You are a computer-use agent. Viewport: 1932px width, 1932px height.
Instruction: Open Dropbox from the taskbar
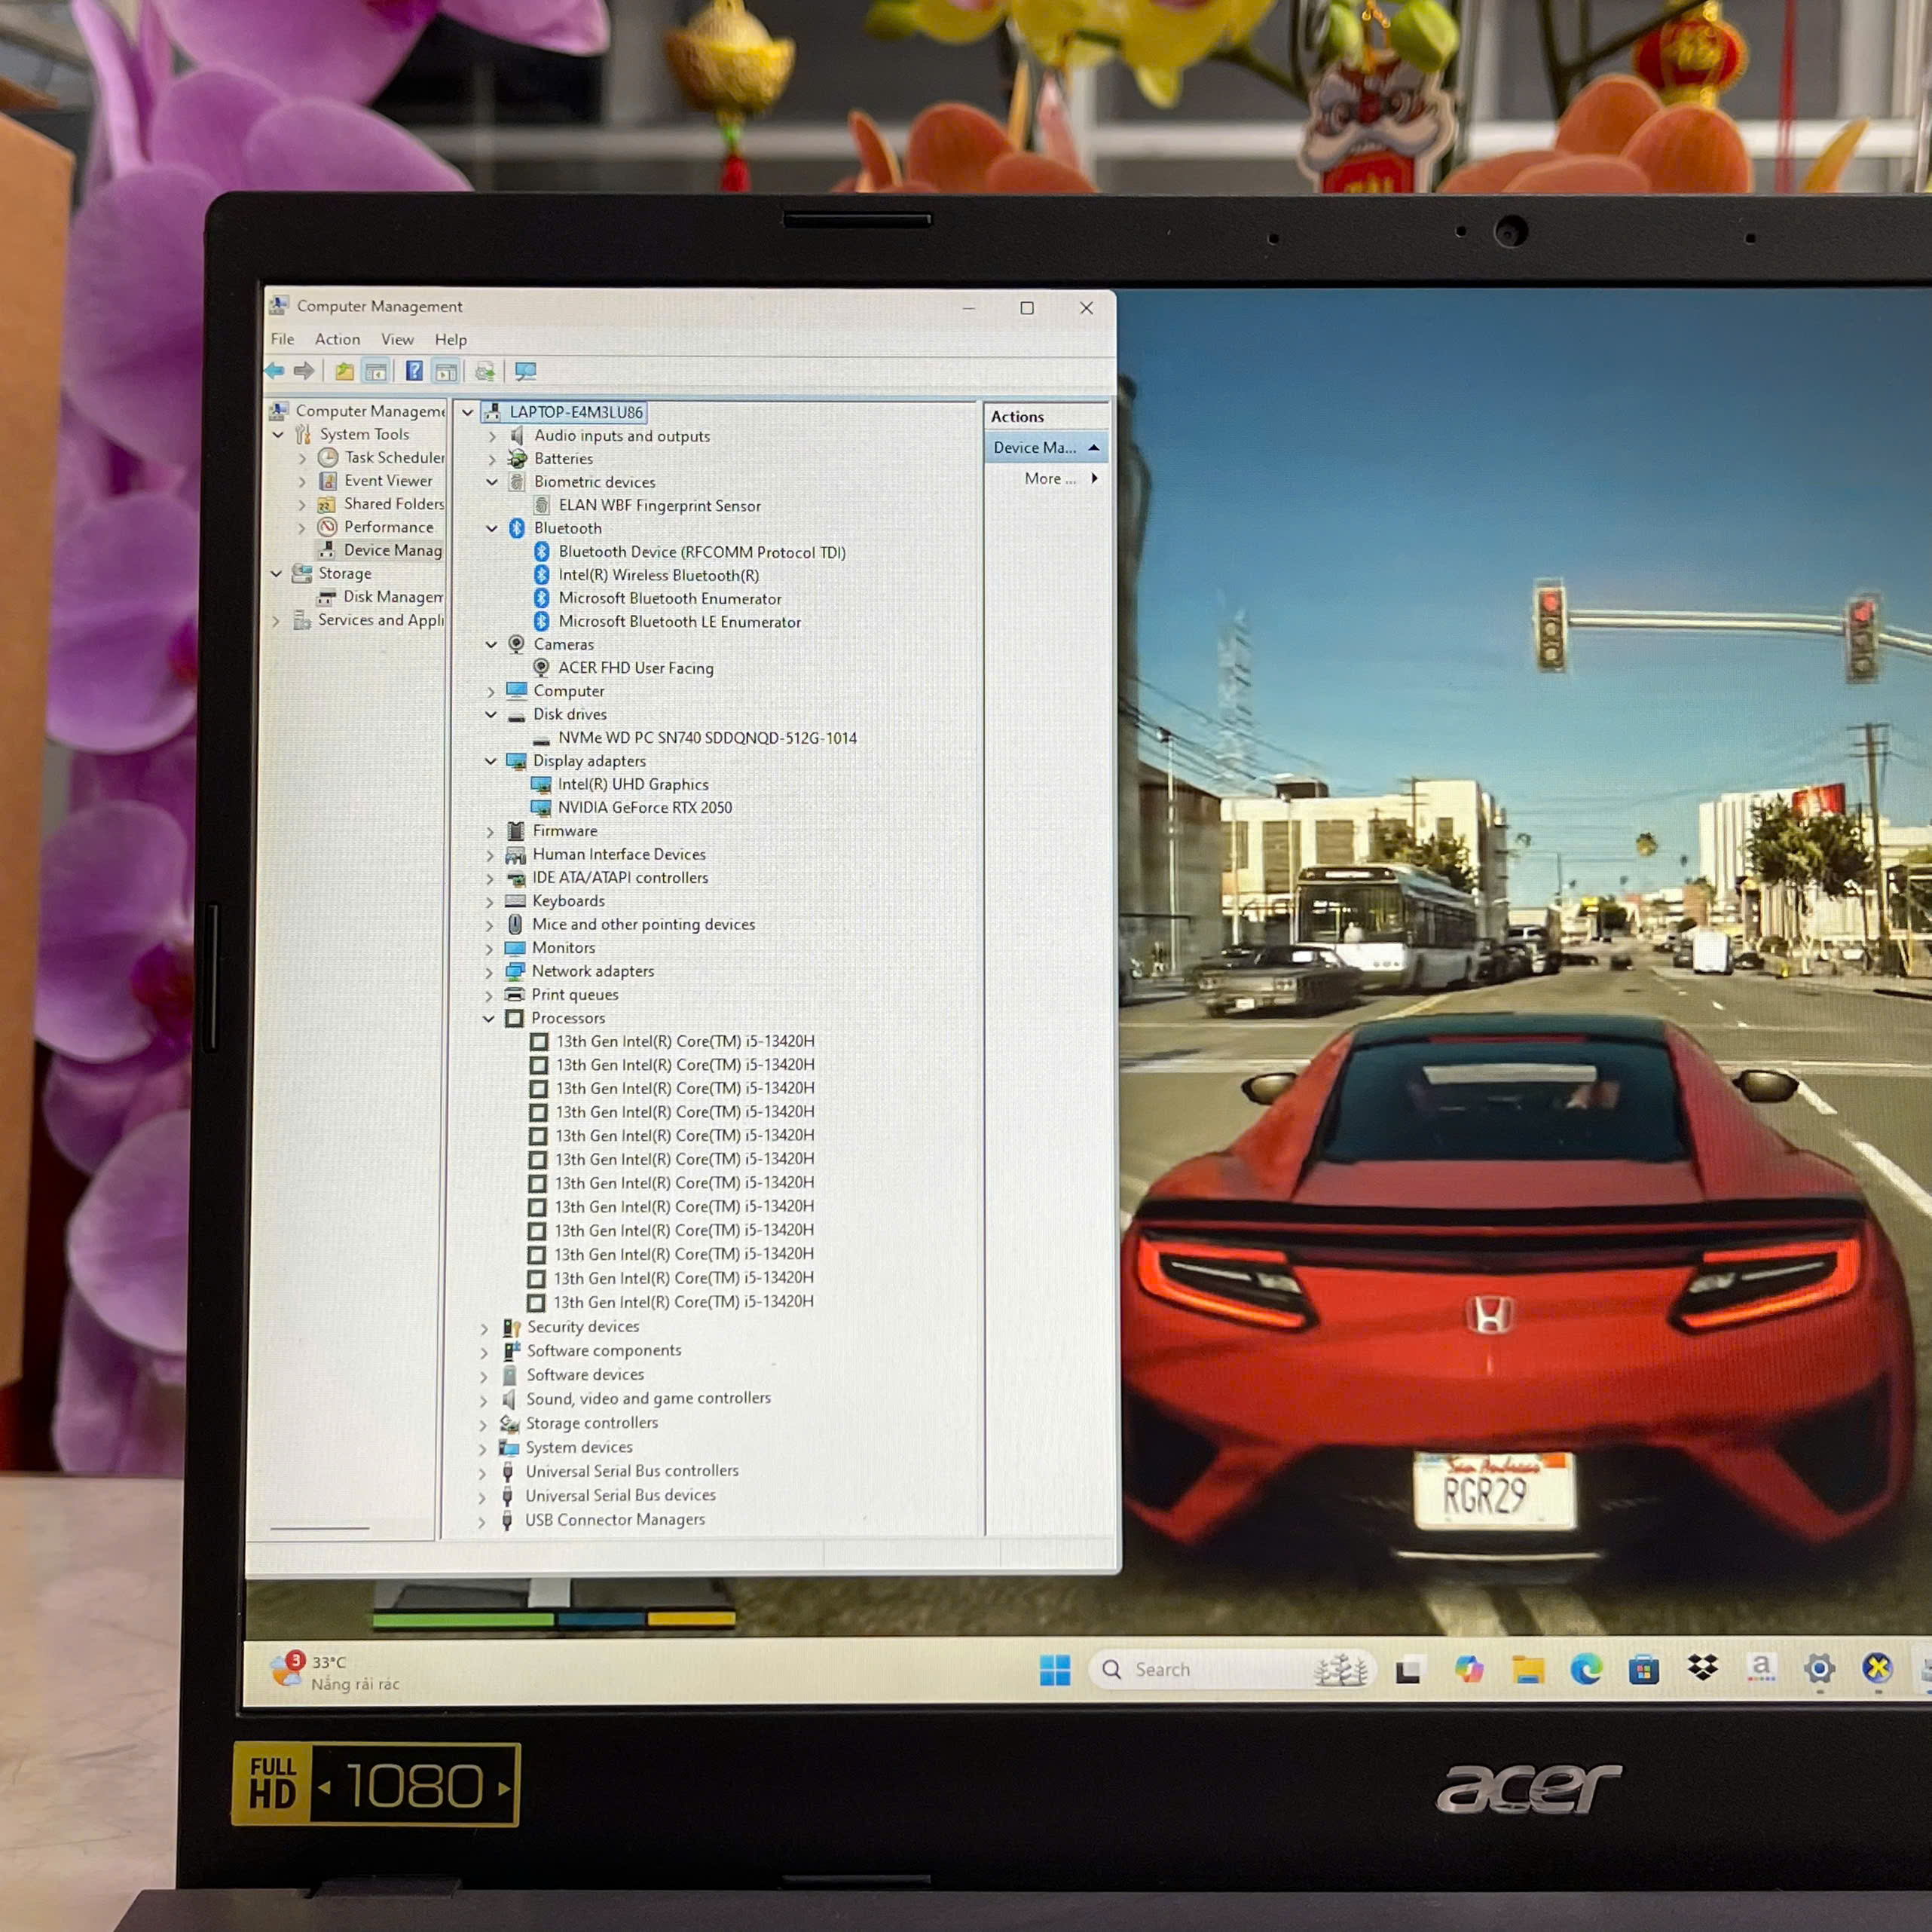point(1702,1667)
